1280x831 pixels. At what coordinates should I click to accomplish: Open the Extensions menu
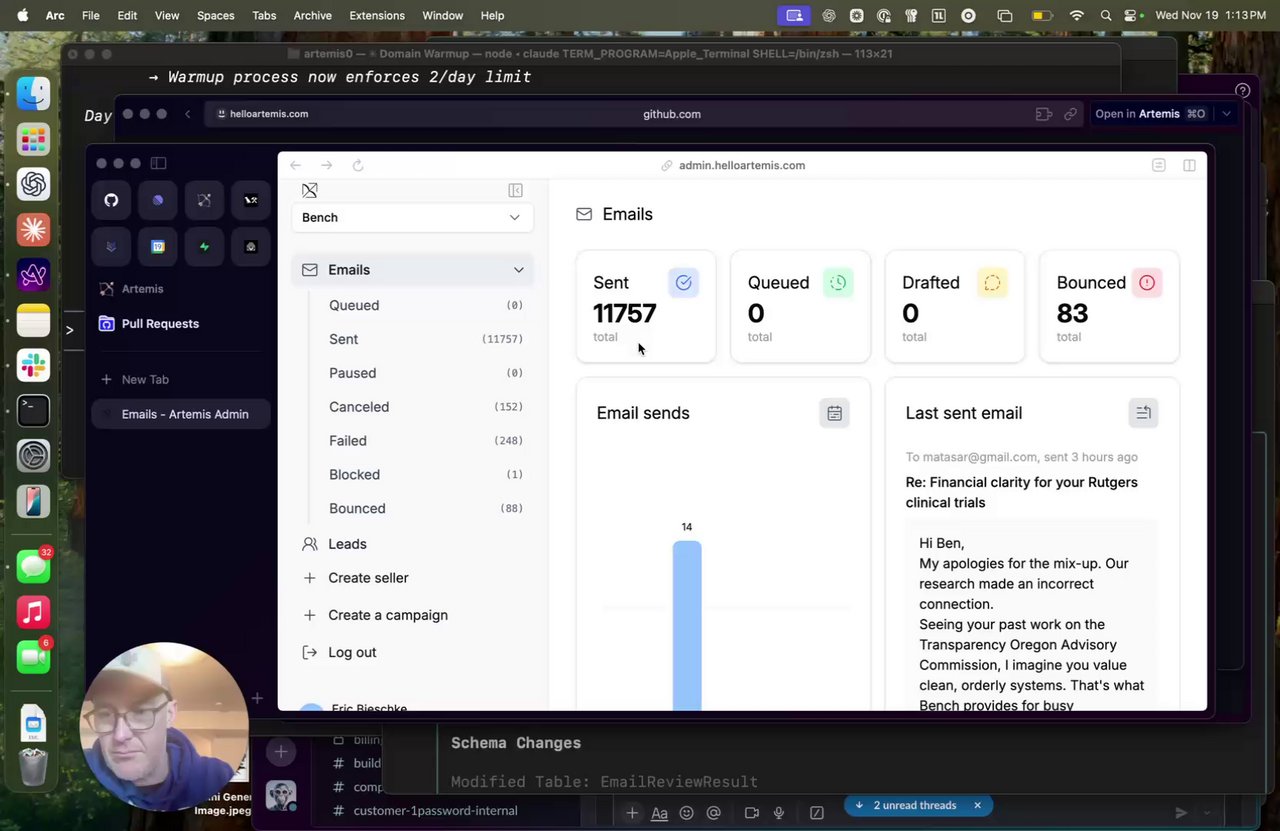[377, 15]
